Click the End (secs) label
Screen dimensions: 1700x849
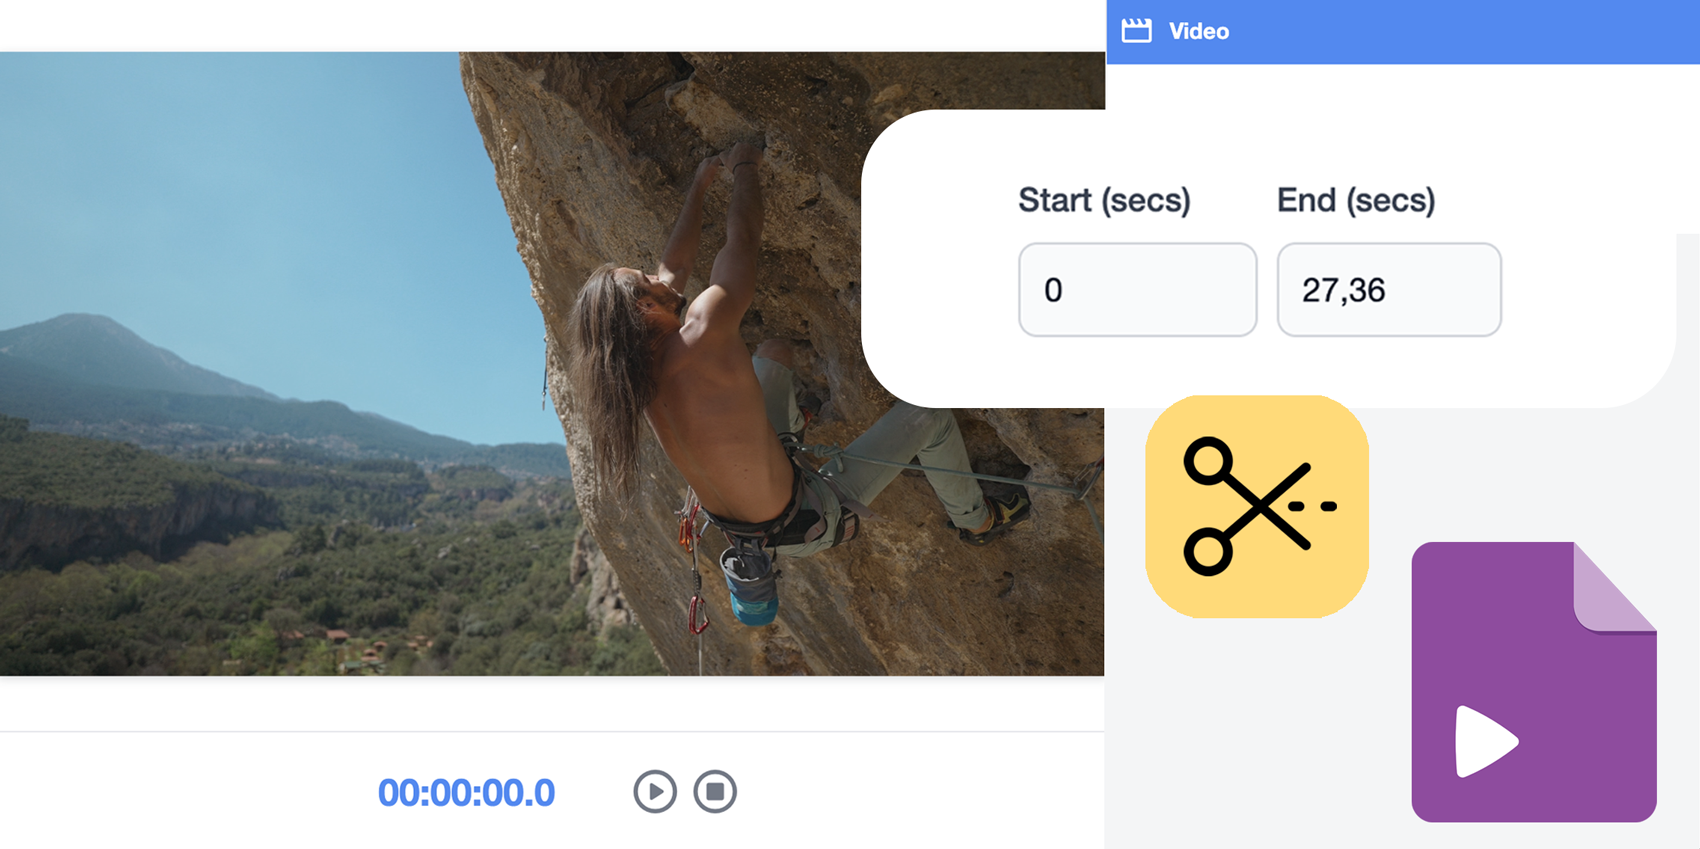click(1357, 200)
